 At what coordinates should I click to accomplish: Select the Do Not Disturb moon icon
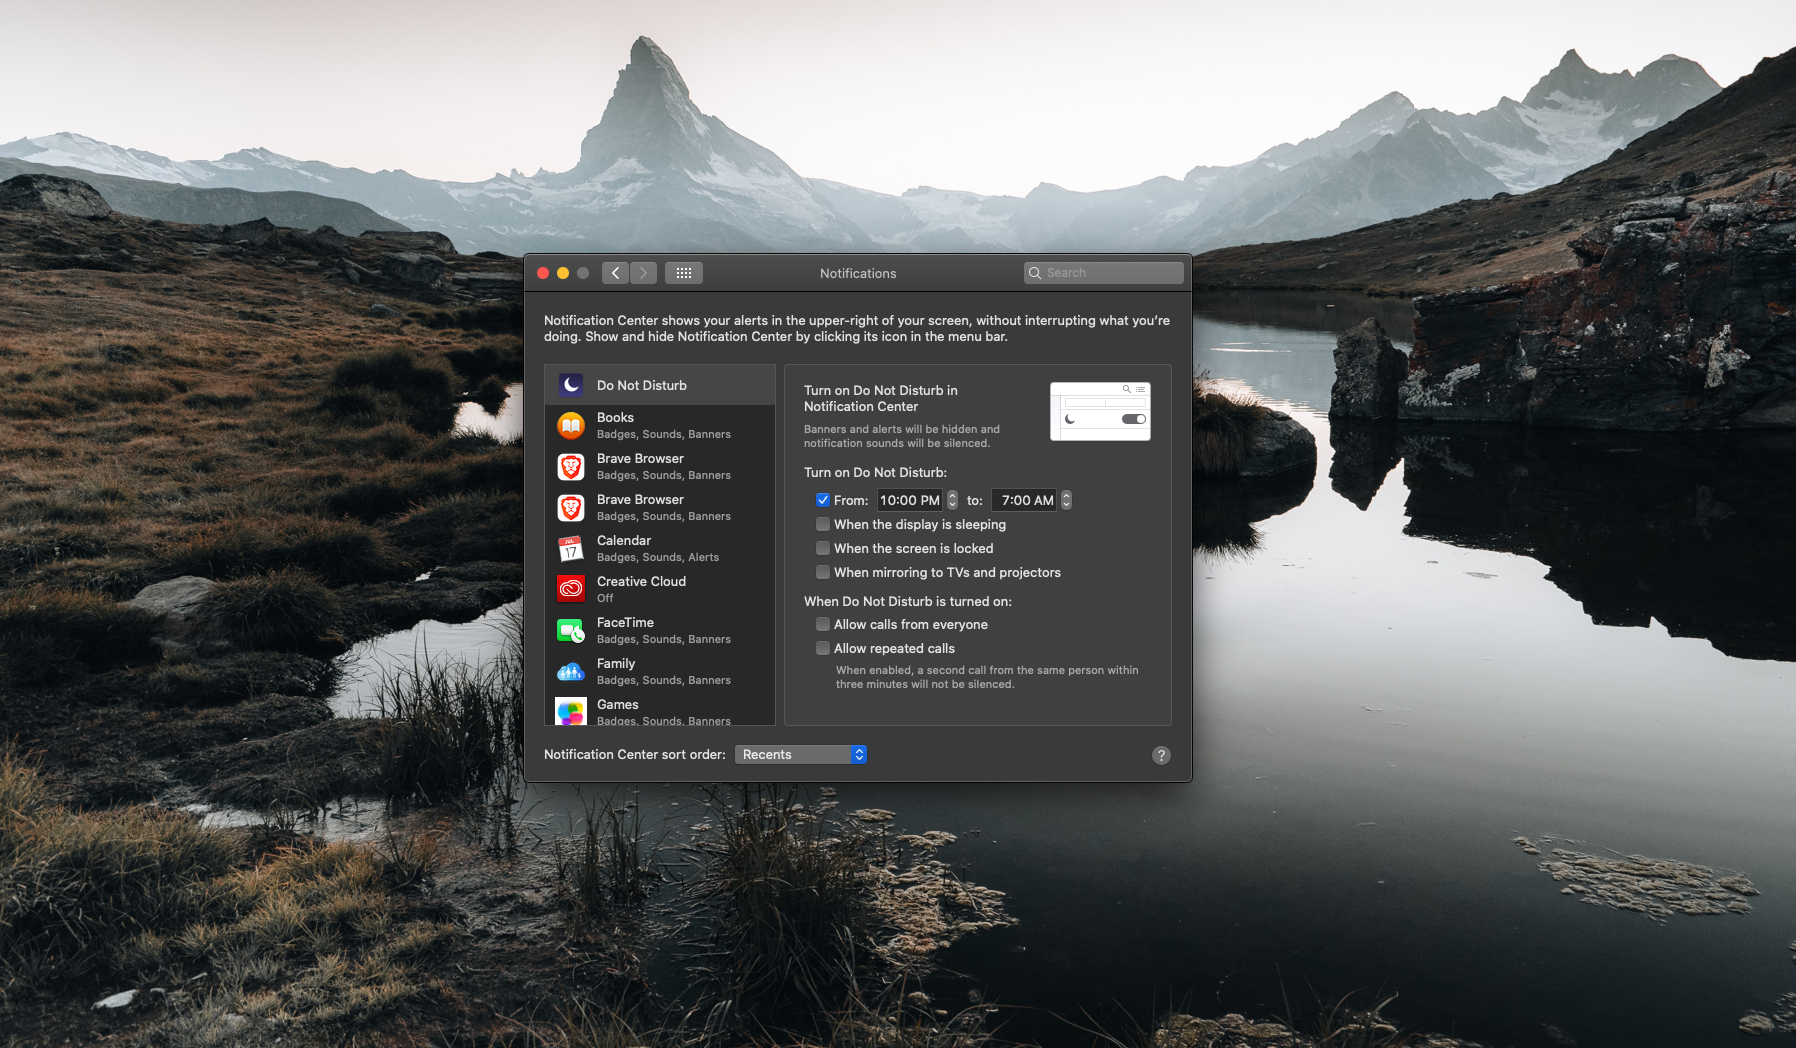571,385
